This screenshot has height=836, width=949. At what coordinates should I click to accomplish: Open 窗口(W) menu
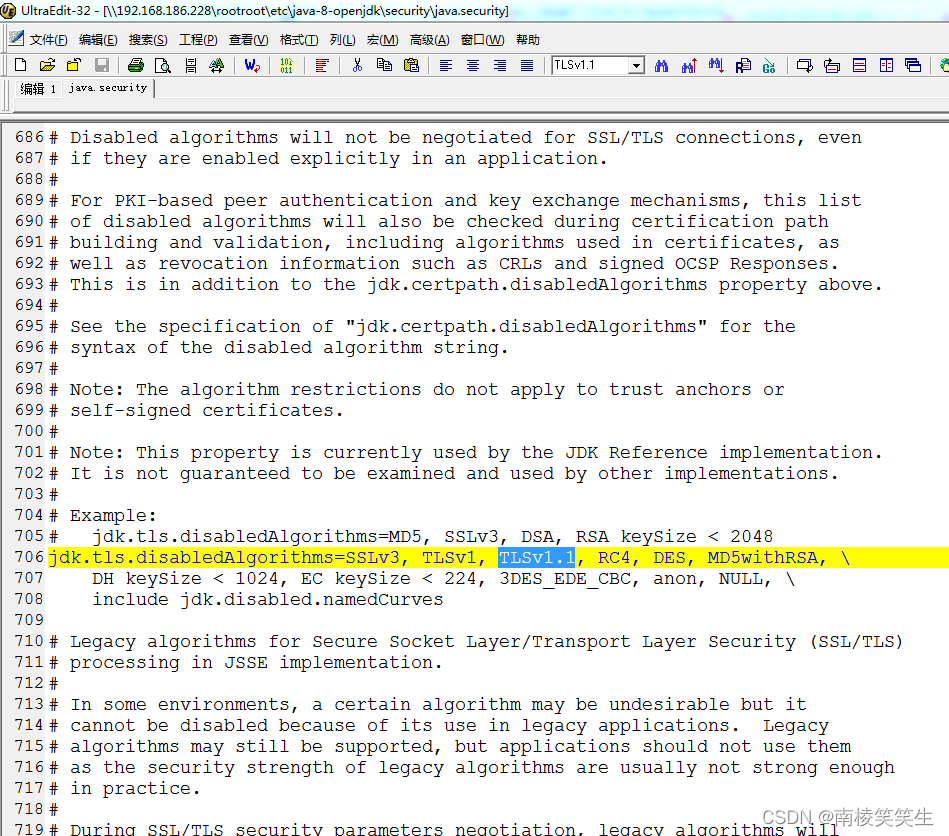click(x=482, y=40)
